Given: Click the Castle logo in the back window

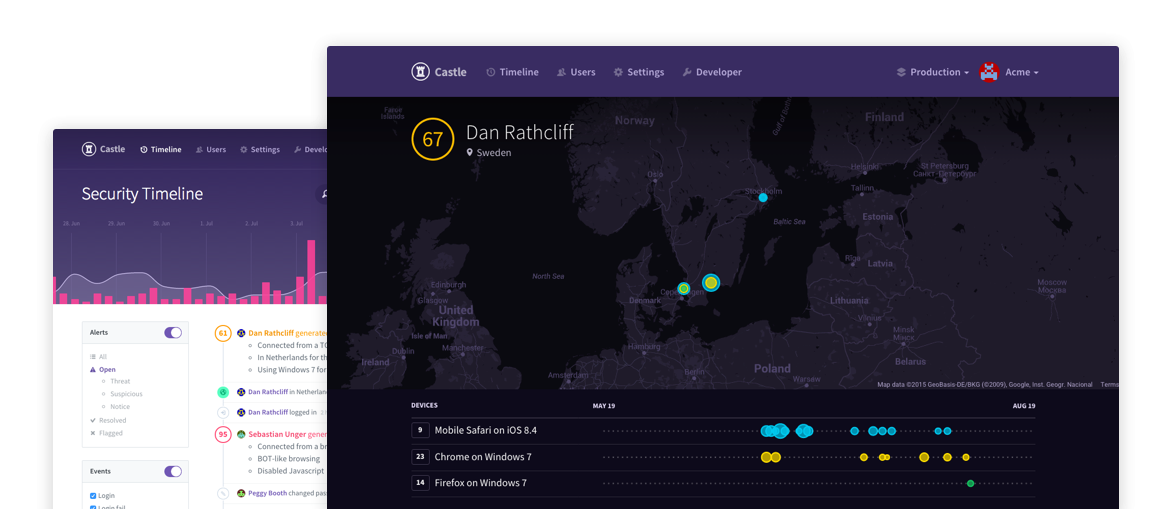Looking at the screenshot, I should (x=104, y=149).
